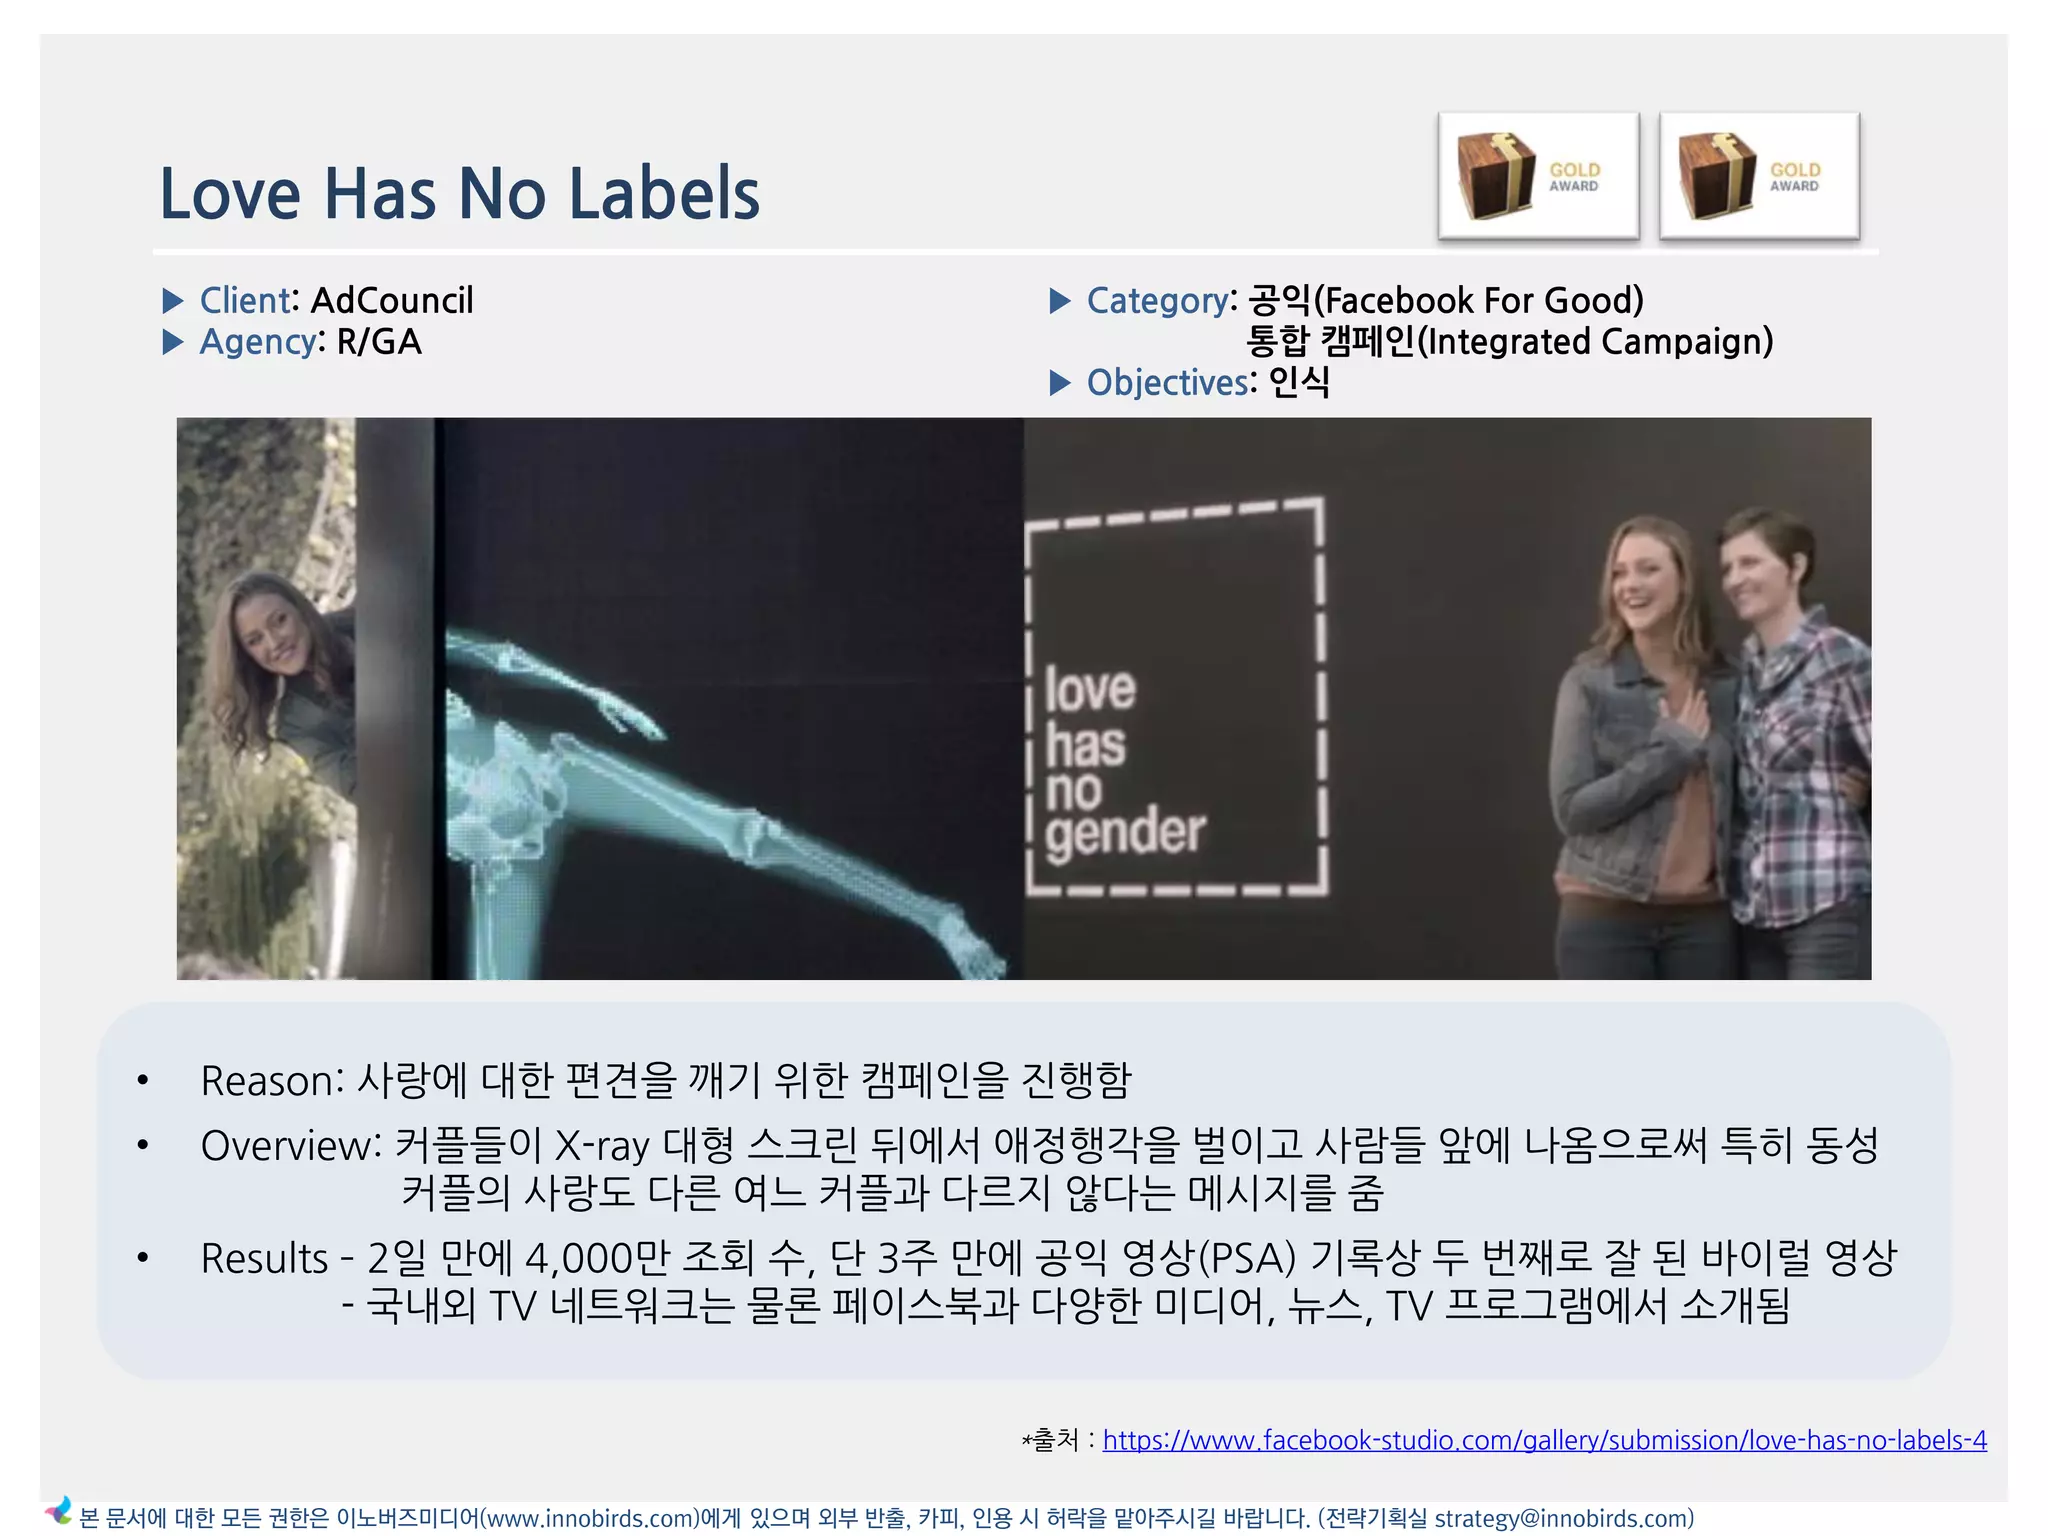Click the Agency: R/GA text

coord(310,342)
